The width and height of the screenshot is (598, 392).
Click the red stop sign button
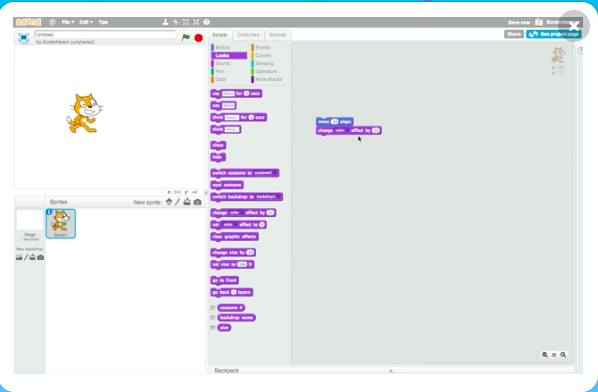(198, 38)
